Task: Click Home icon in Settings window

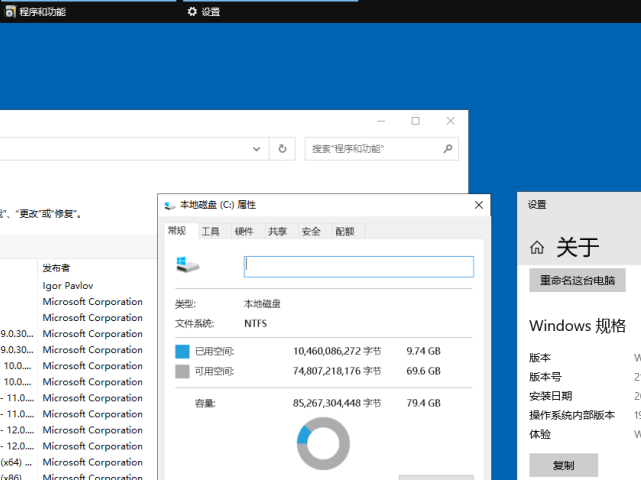Action: (x=537, y=247)
